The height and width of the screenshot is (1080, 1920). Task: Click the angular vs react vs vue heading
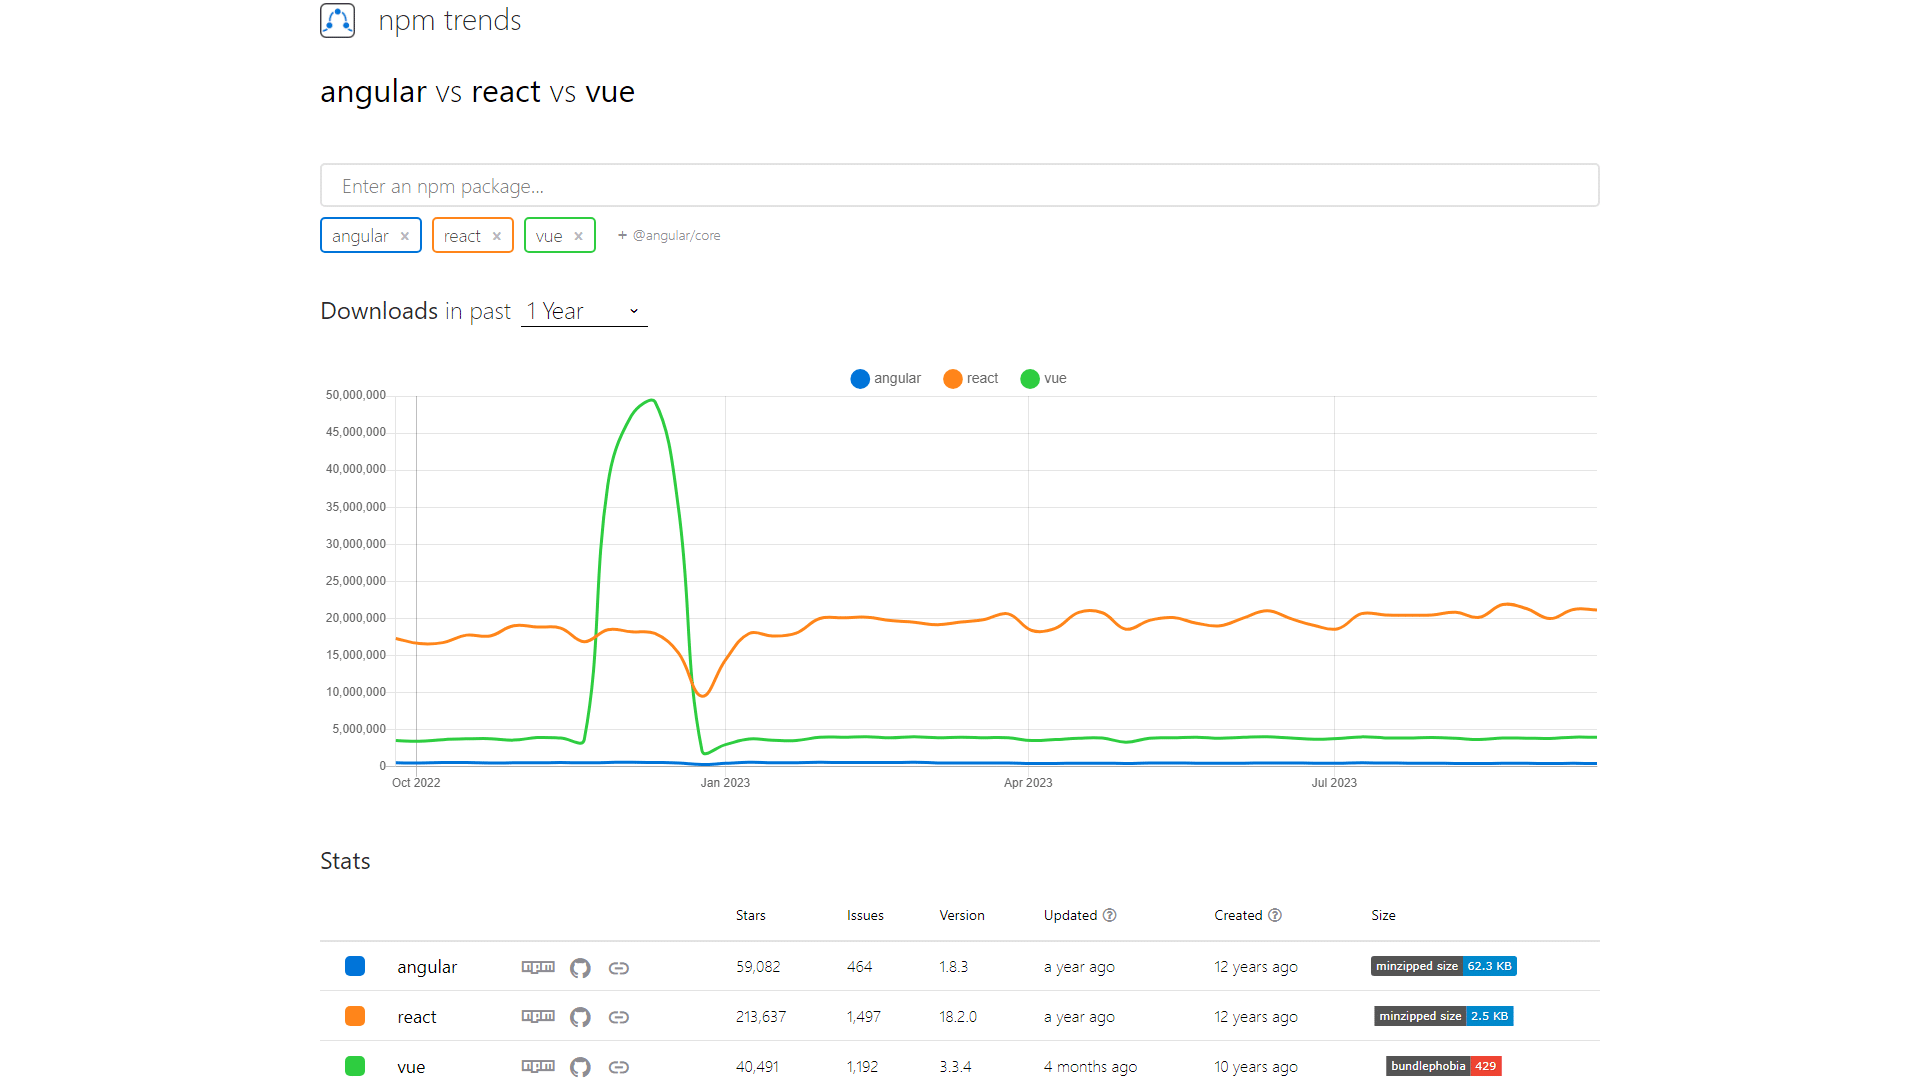point(477,91)
